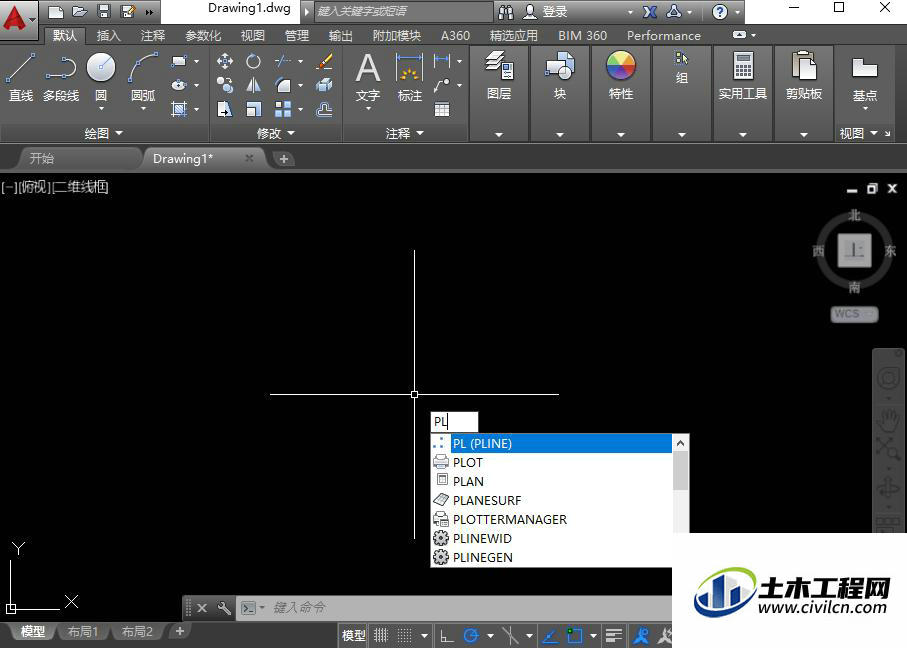907x648 pixels.
Task: Open the Circle tool dropdown arrow
Action: (x=101, y=109)
